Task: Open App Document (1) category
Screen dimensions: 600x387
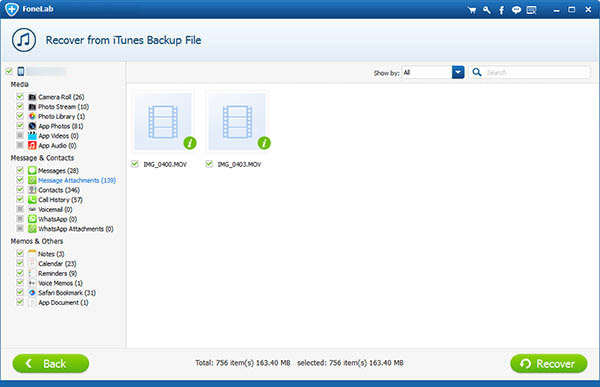Action: pos(63,302)
